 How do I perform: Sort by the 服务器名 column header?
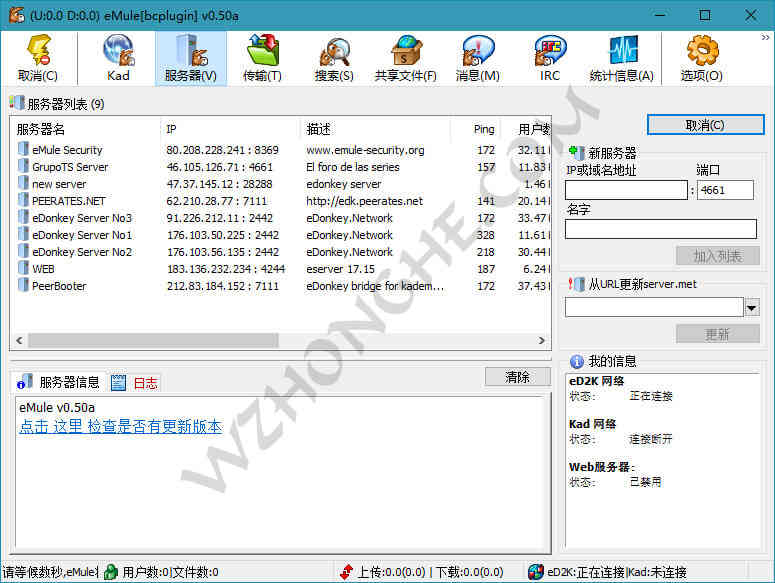86,129
